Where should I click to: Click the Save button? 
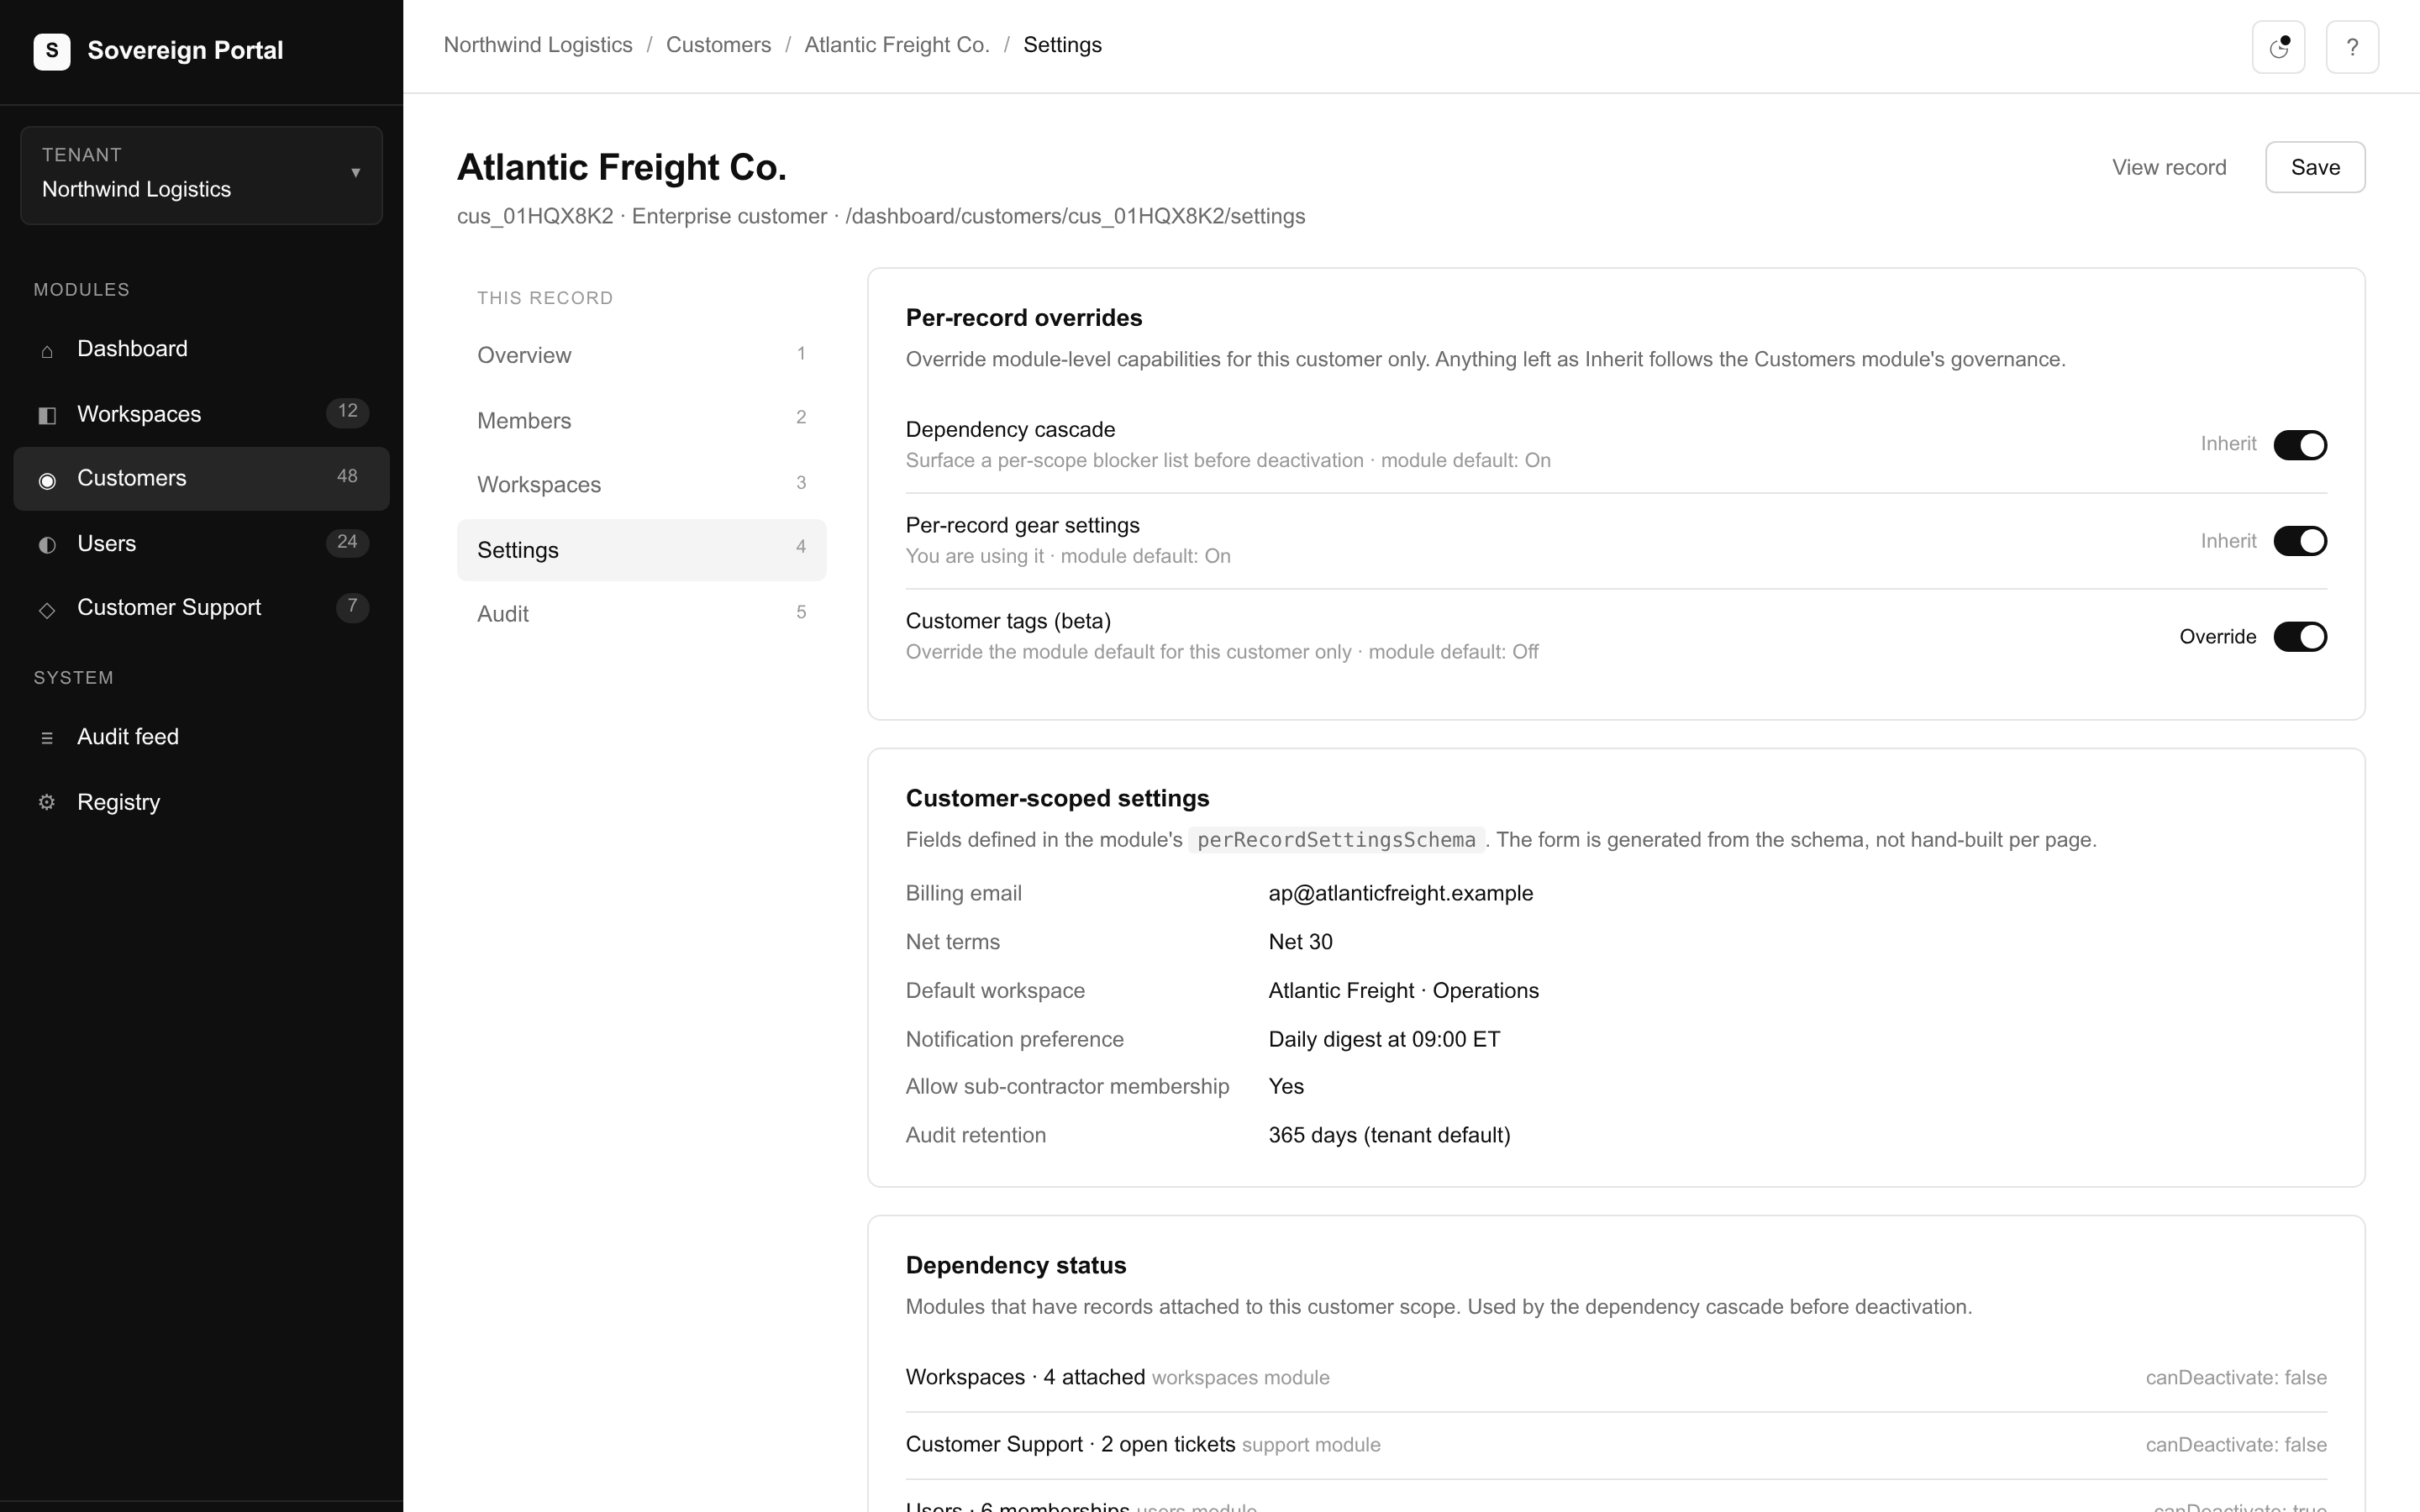click(x=2314, y=167)
